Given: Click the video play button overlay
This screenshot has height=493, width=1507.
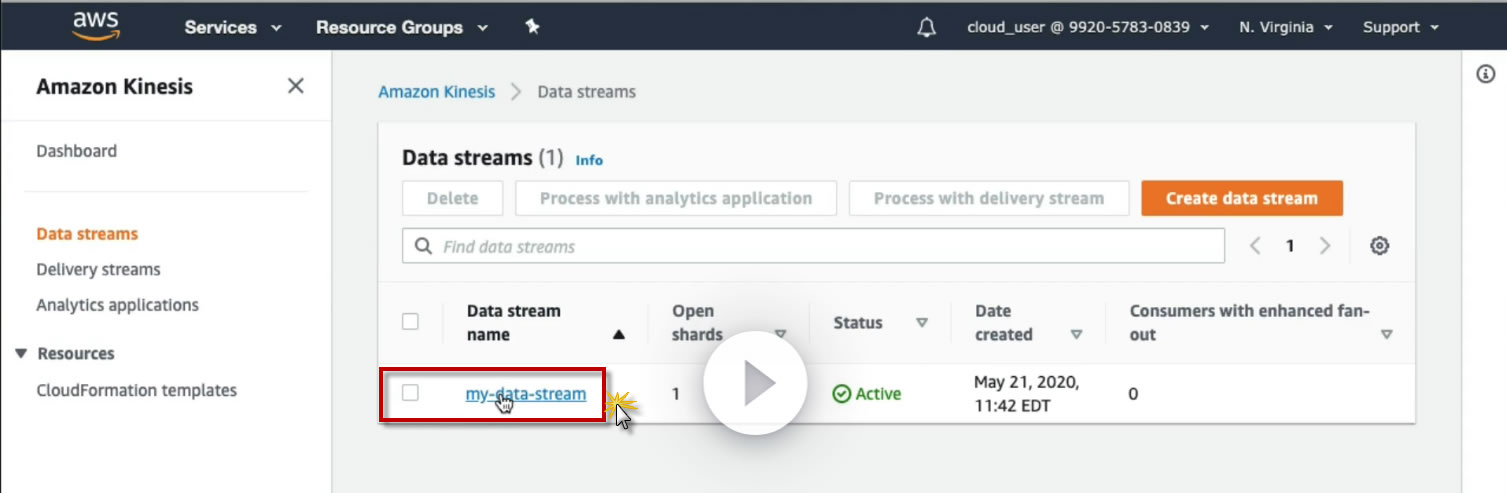Looking at the screenshot, I should coord(755,383).
